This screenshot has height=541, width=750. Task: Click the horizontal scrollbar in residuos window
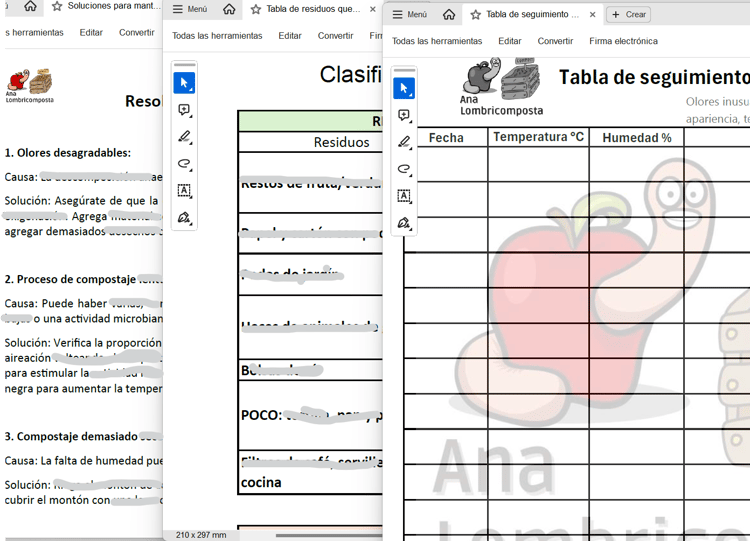329,535
